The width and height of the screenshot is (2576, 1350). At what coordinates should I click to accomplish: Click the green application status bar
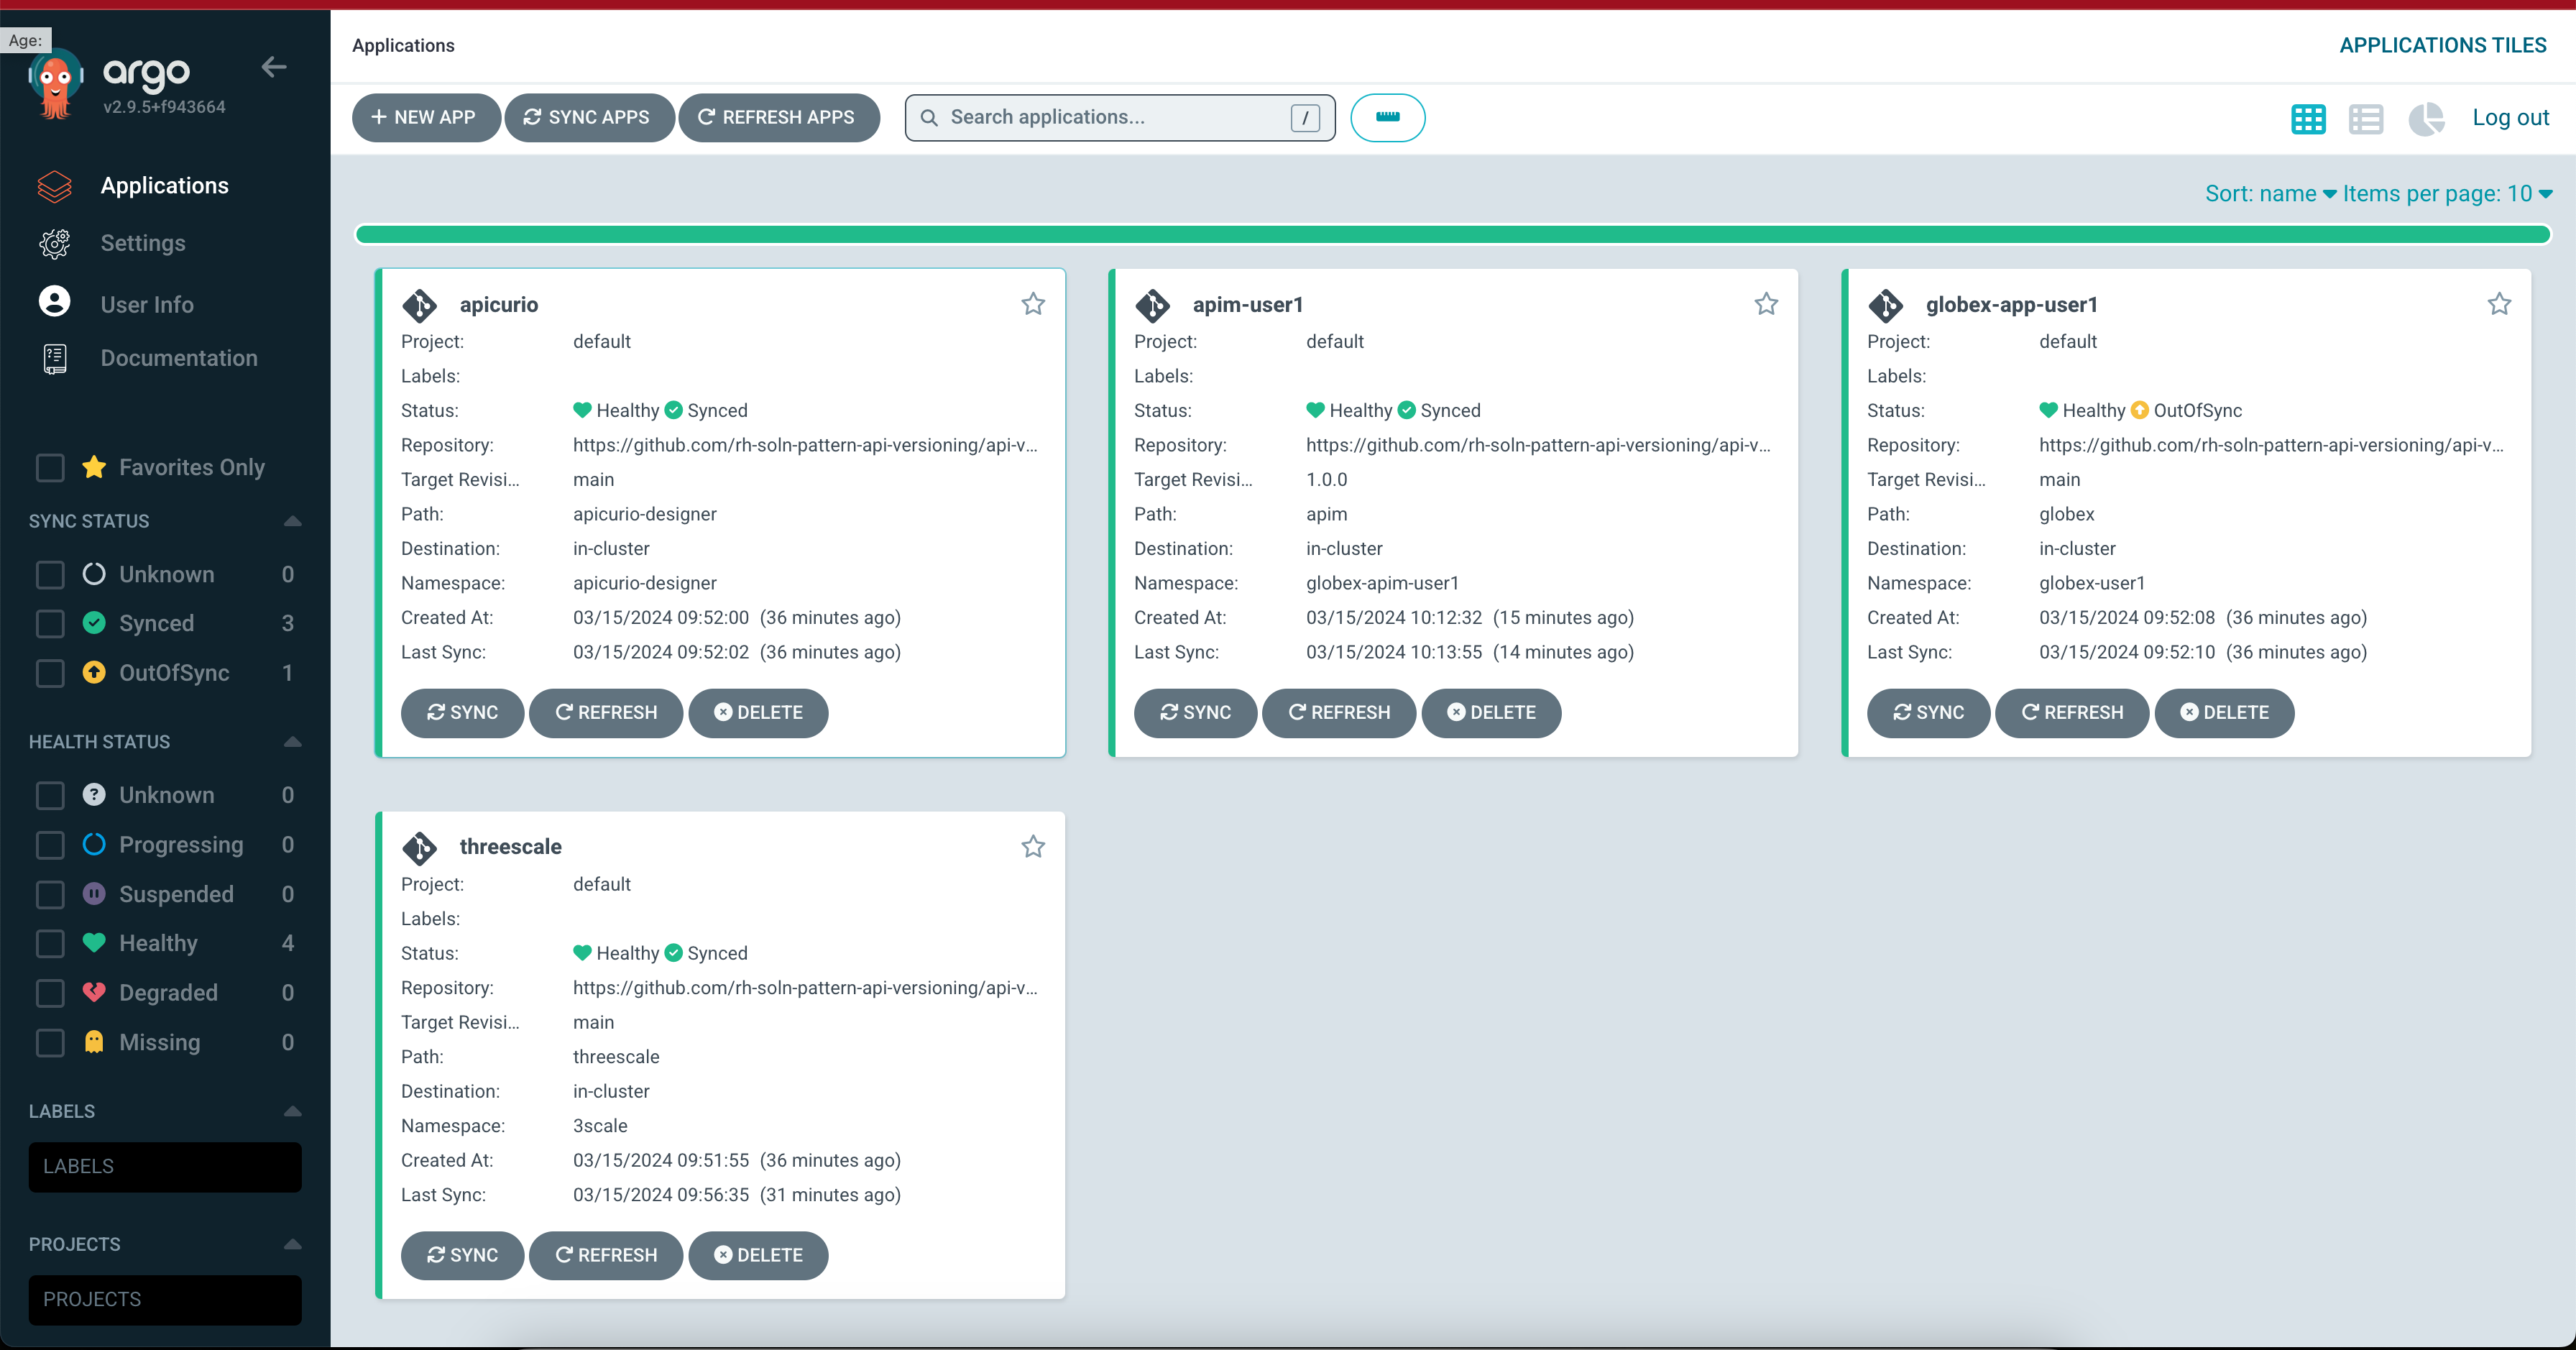(1453, 235)
